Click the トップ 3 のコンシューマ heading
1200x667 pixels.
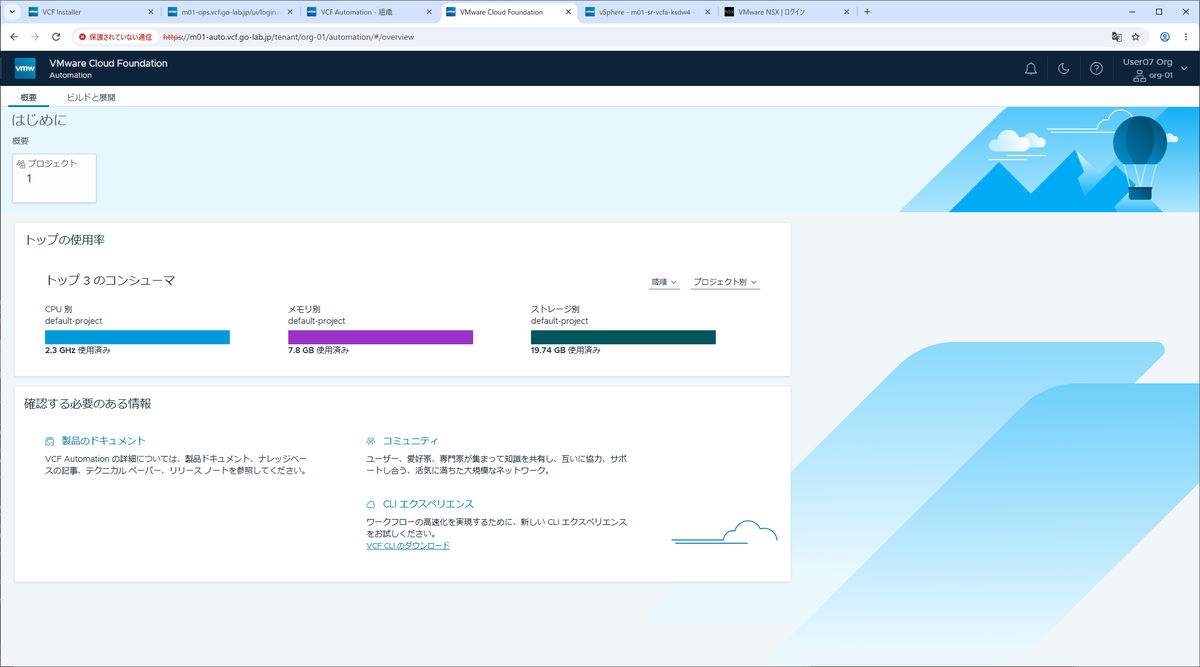pos(111,281)
